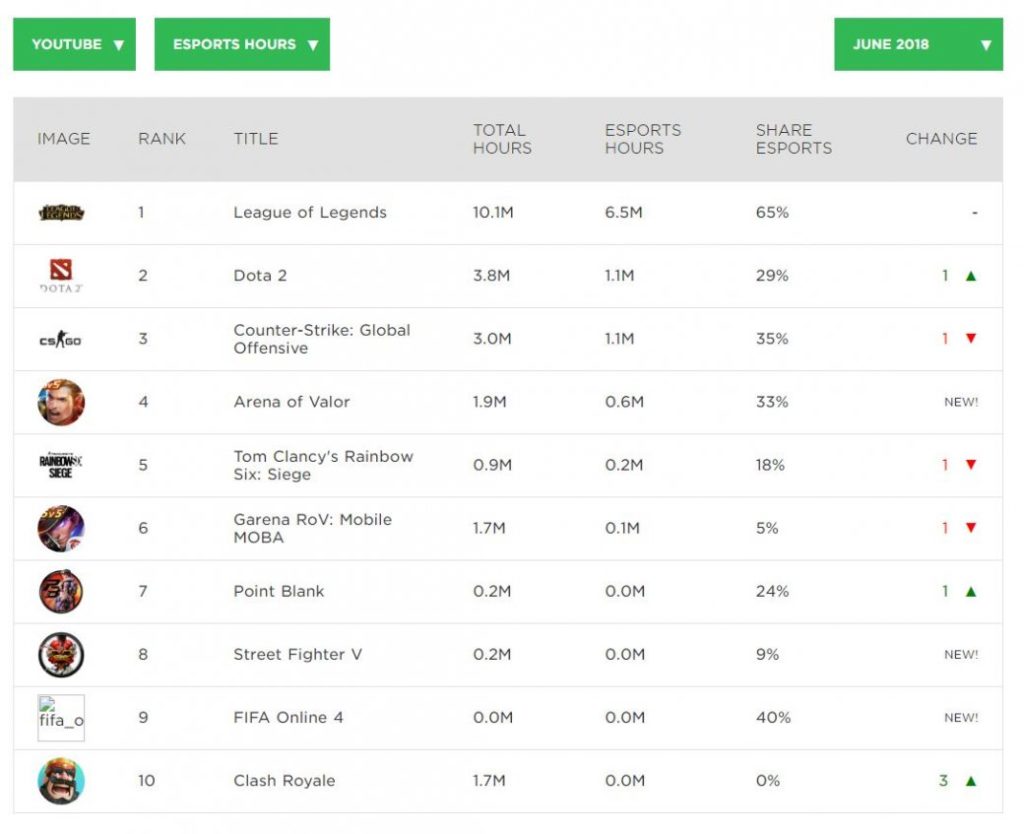Click the Change column header
The height and width of the screenshot is (834, 1024).
[941, 139]
